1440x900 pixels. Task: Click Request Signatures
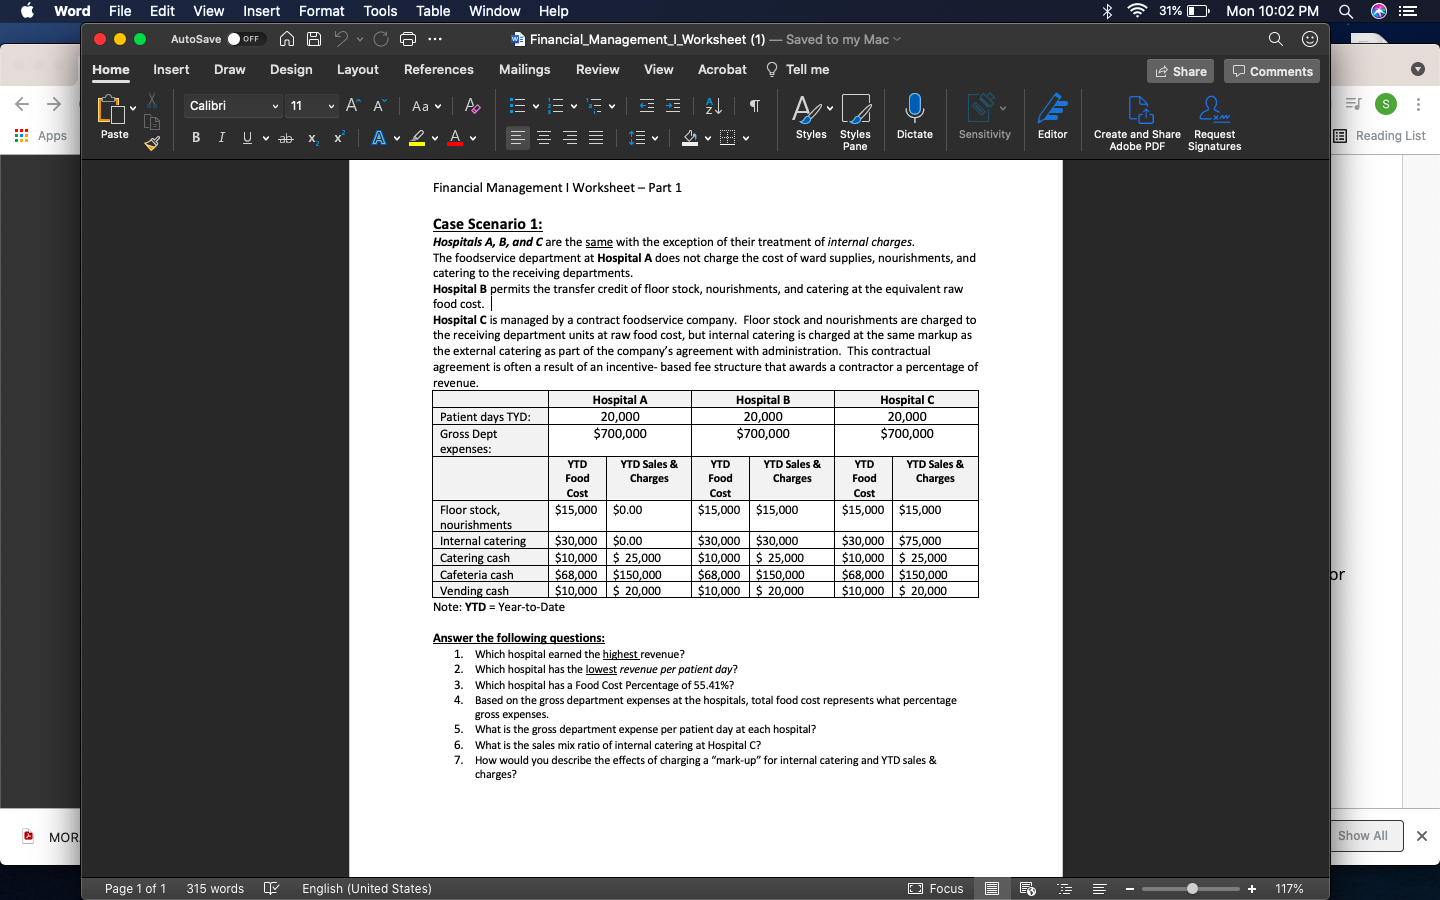click(x=1214, y=118)
